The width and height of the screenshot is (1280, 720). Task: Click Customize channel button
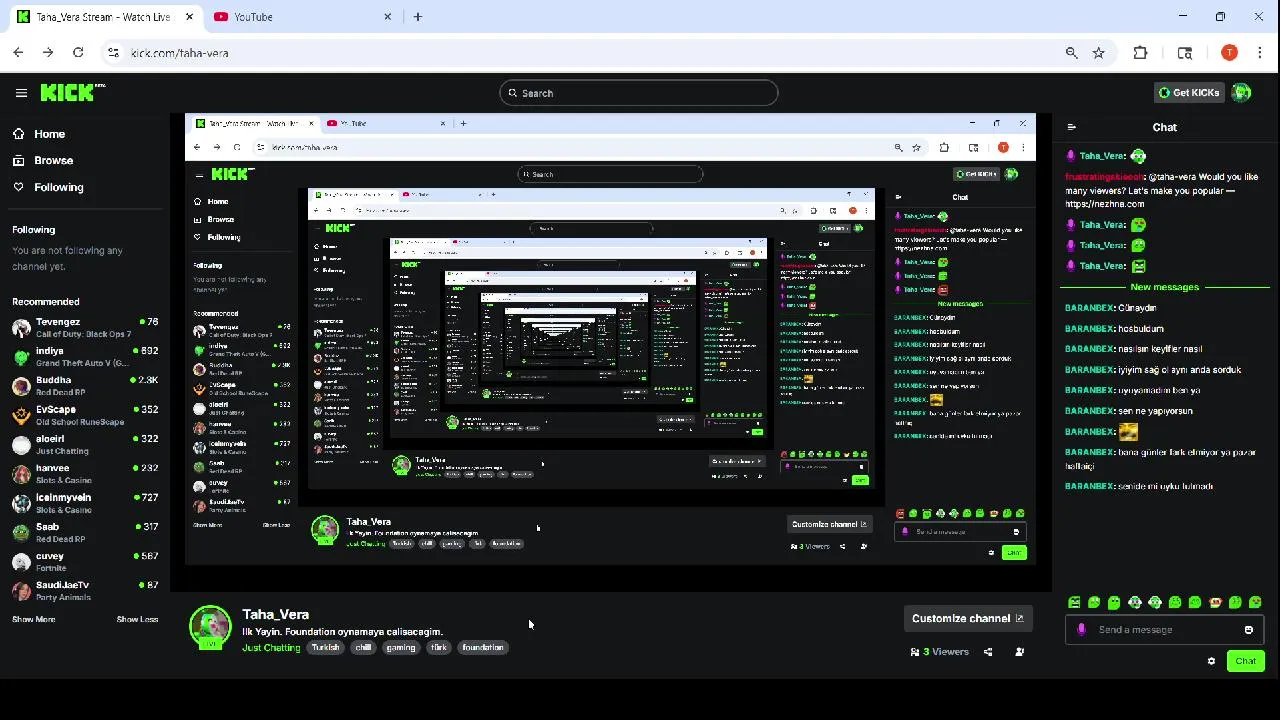pyautogui.click(x=967, y=618)
